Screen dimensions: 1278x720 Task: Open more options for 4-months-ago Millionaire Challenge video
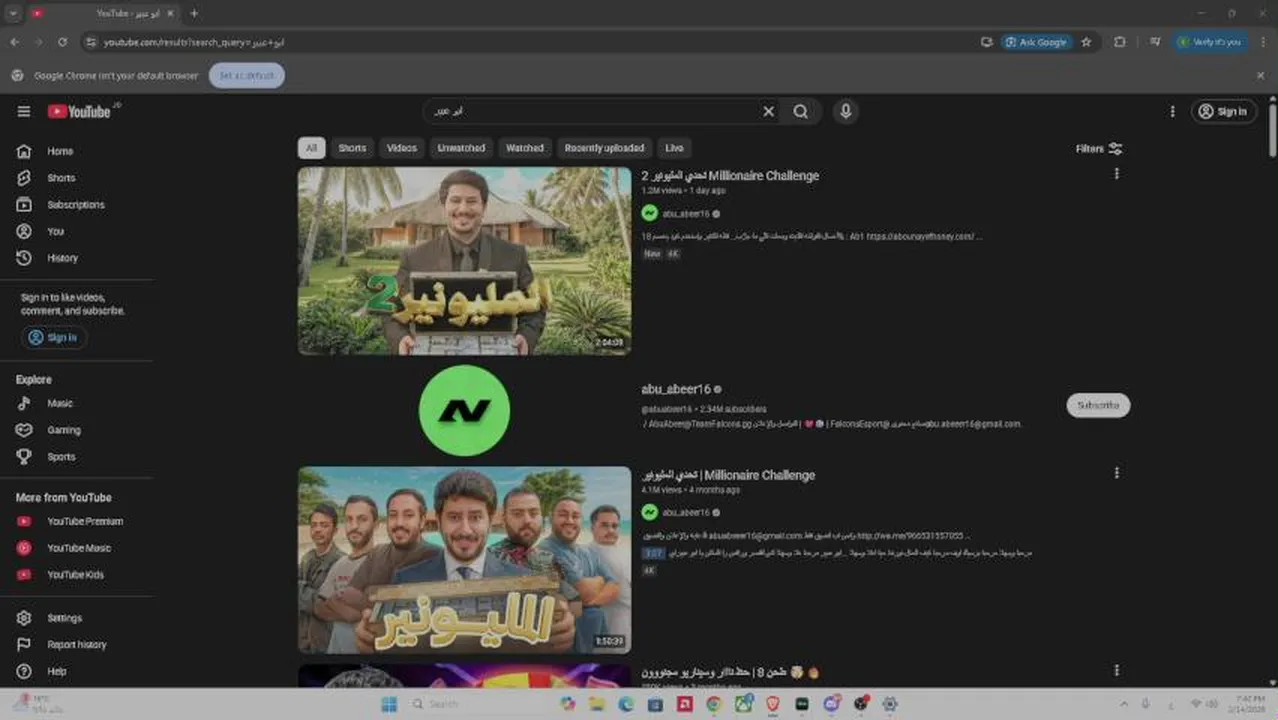tap(1116, 473)
